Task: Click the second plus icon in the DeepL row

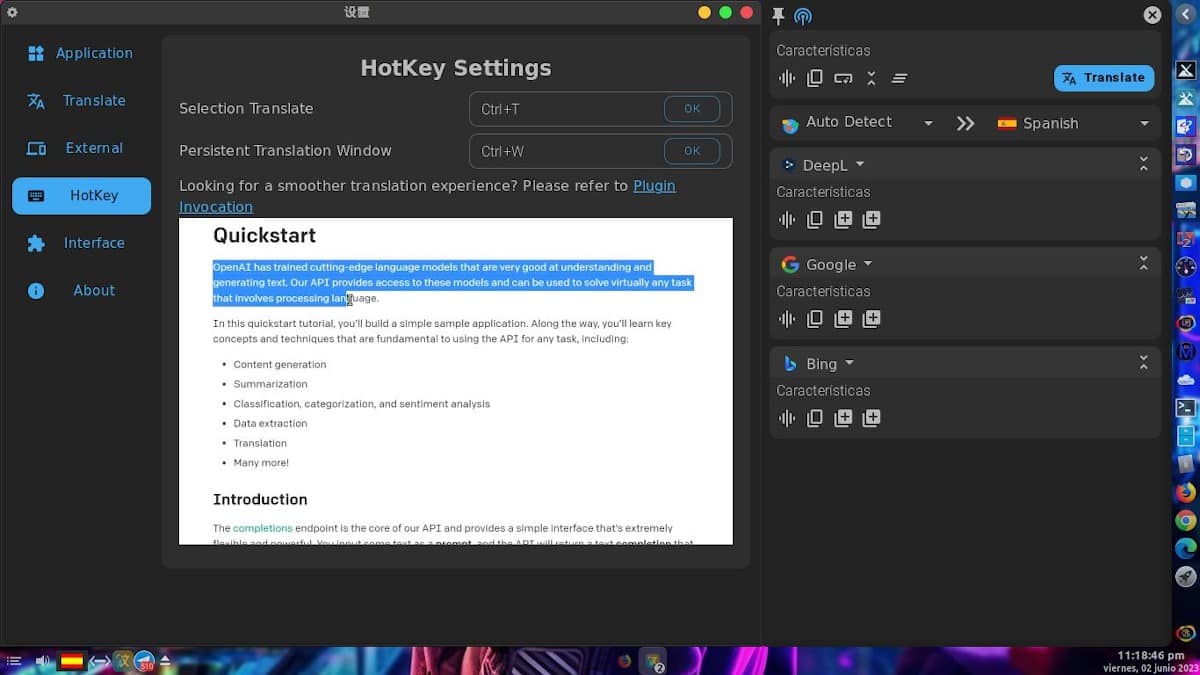Action: [871, 220]
